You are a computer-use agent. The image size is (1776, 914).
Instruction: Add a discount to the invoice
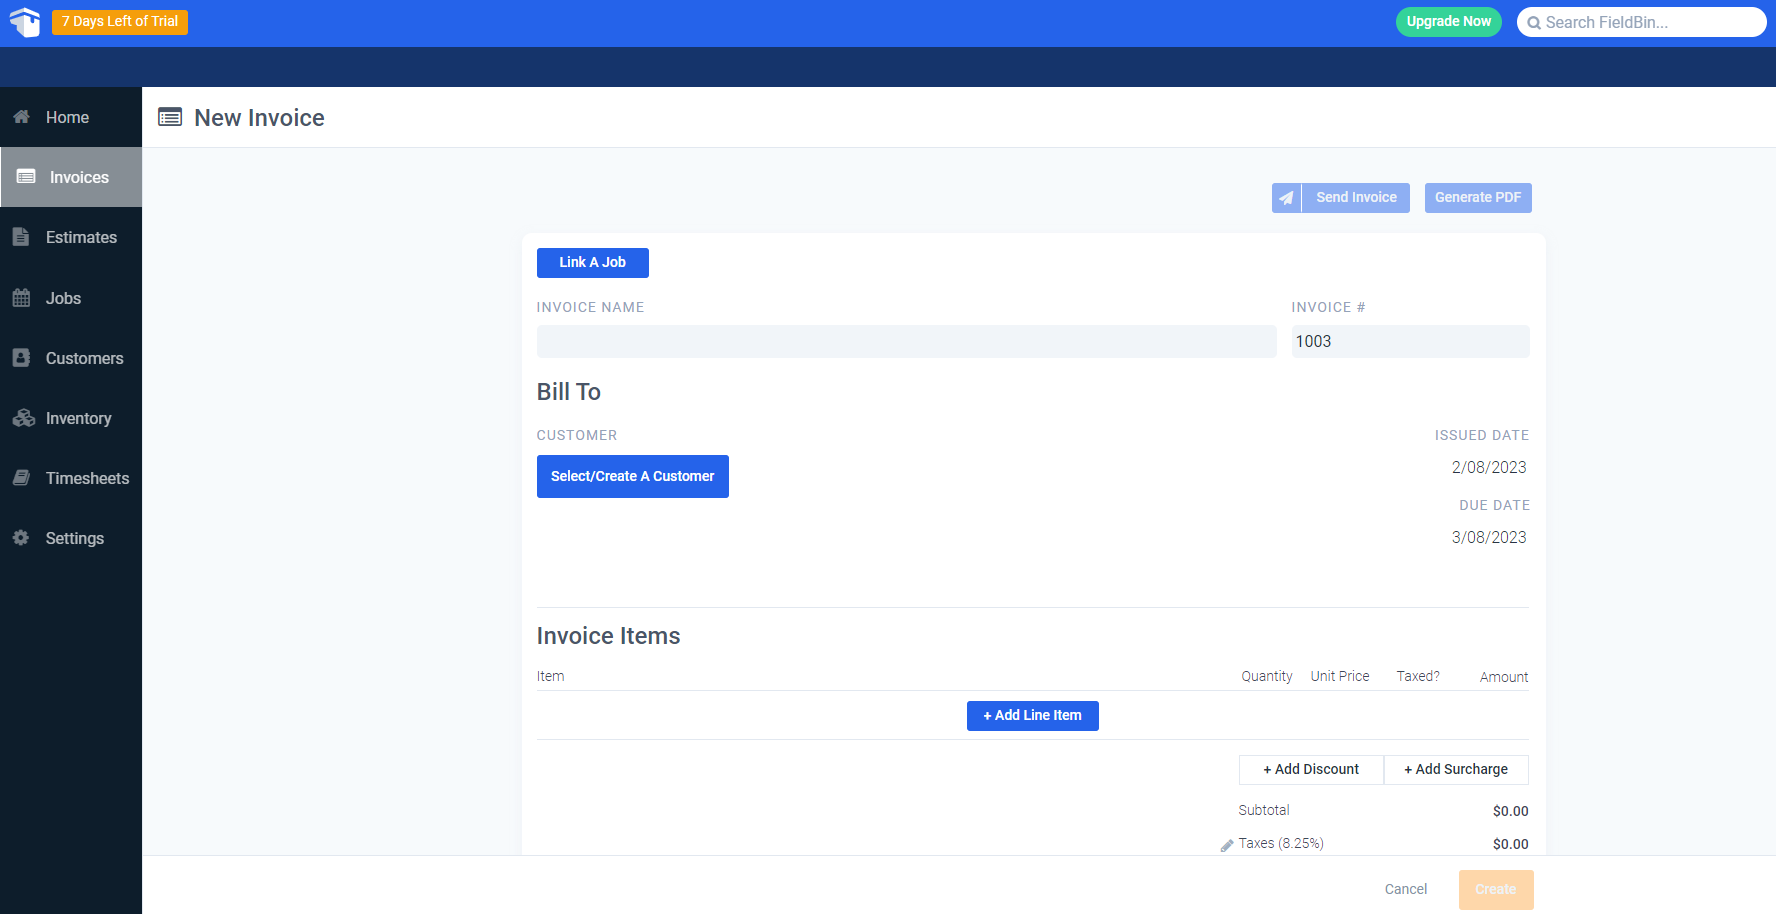pyautogui.click(x=1311, y=770)
